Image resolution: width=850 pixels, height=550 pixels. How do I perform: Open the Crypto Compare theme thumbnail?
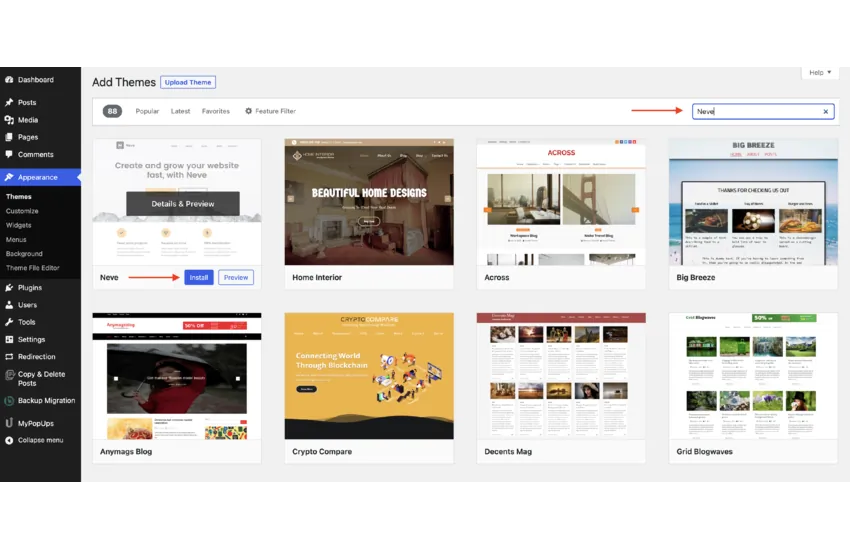pos(369,376)
